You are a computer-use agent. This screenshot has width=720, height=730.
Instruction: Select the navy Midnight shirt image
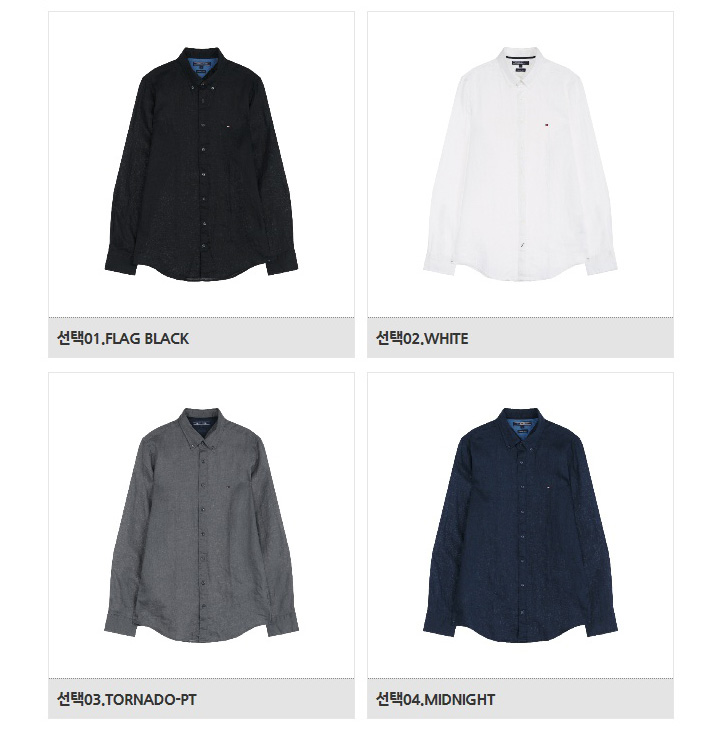pos(520,525)
